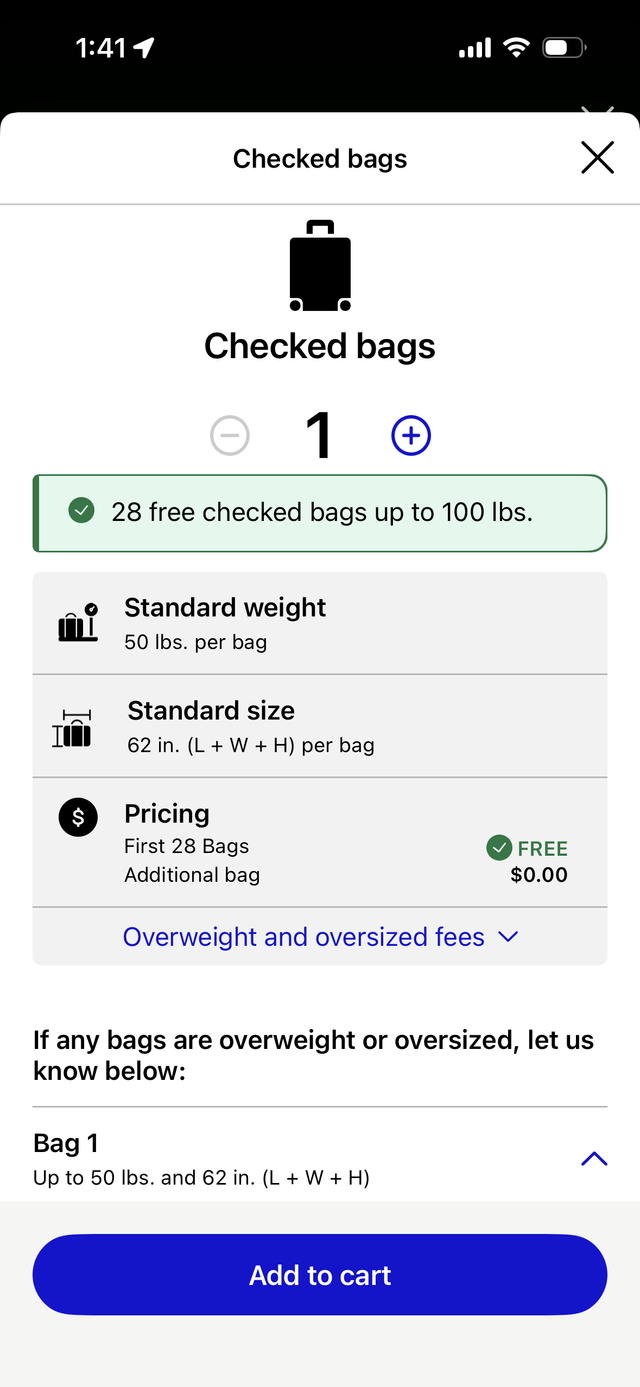Tap the 28 free checked bags banner
Screen dimensions: 640x1387
[x=320, y=513]
